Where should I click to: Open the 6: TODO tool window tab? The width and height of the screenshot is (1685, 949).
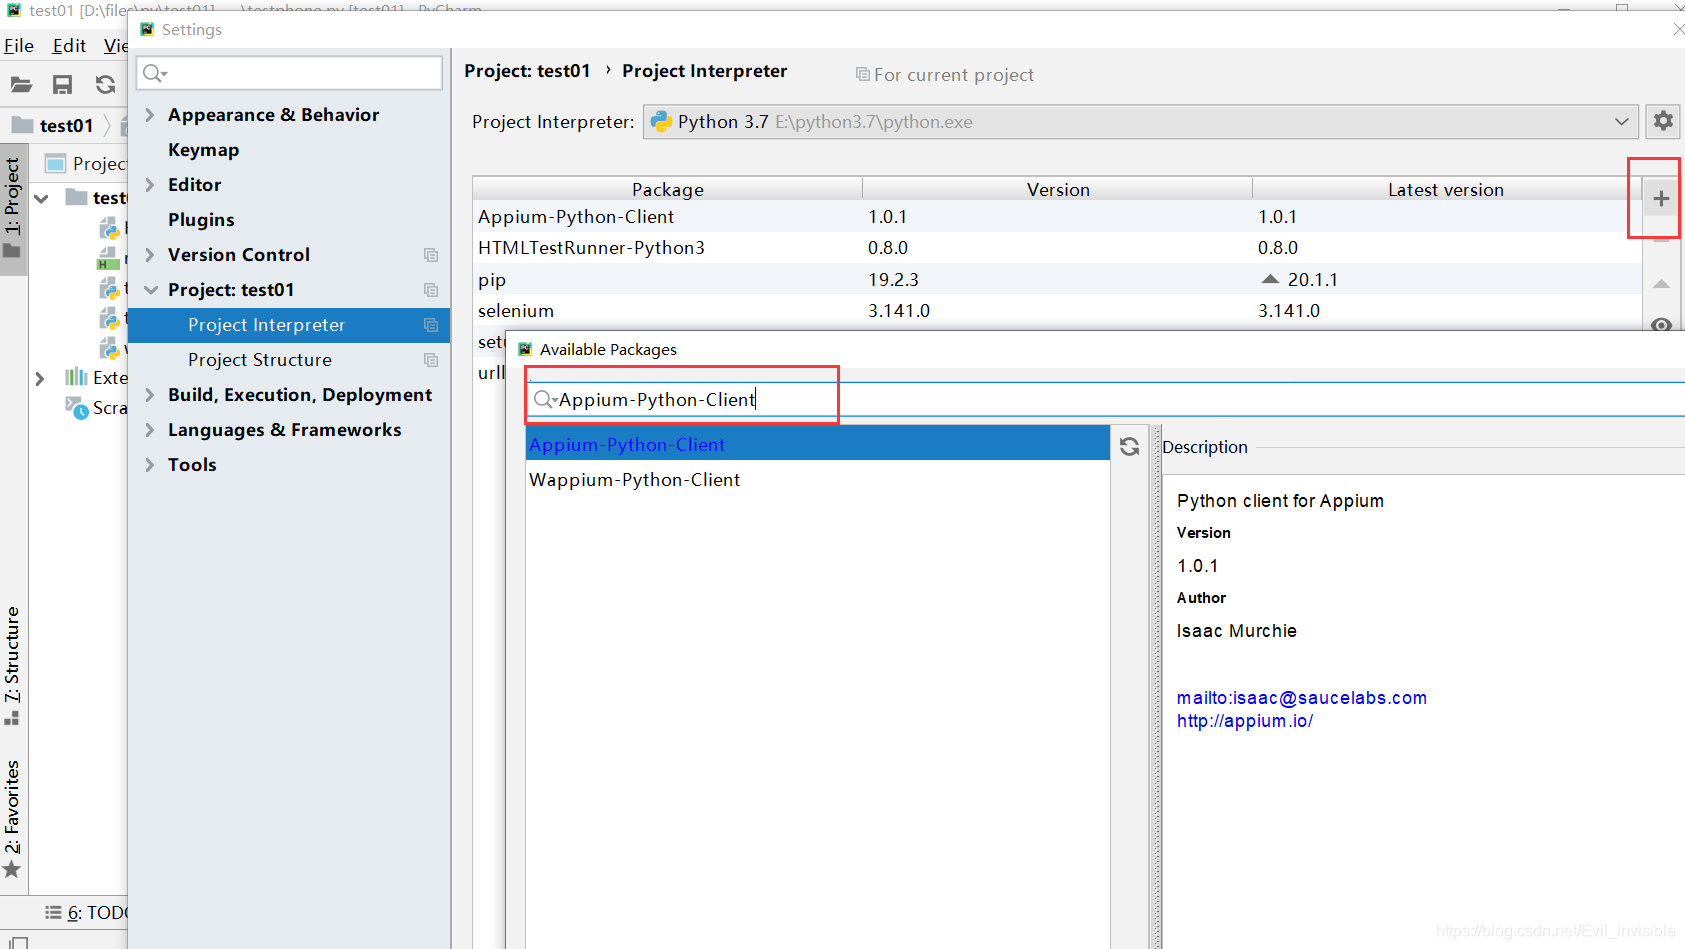(x=87, y=912)
